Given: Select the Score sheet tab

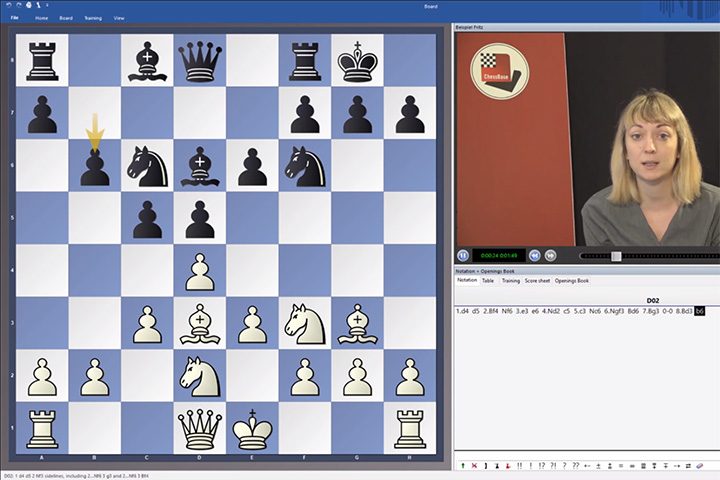Looking at the screenshot, I should coord(537,281).
